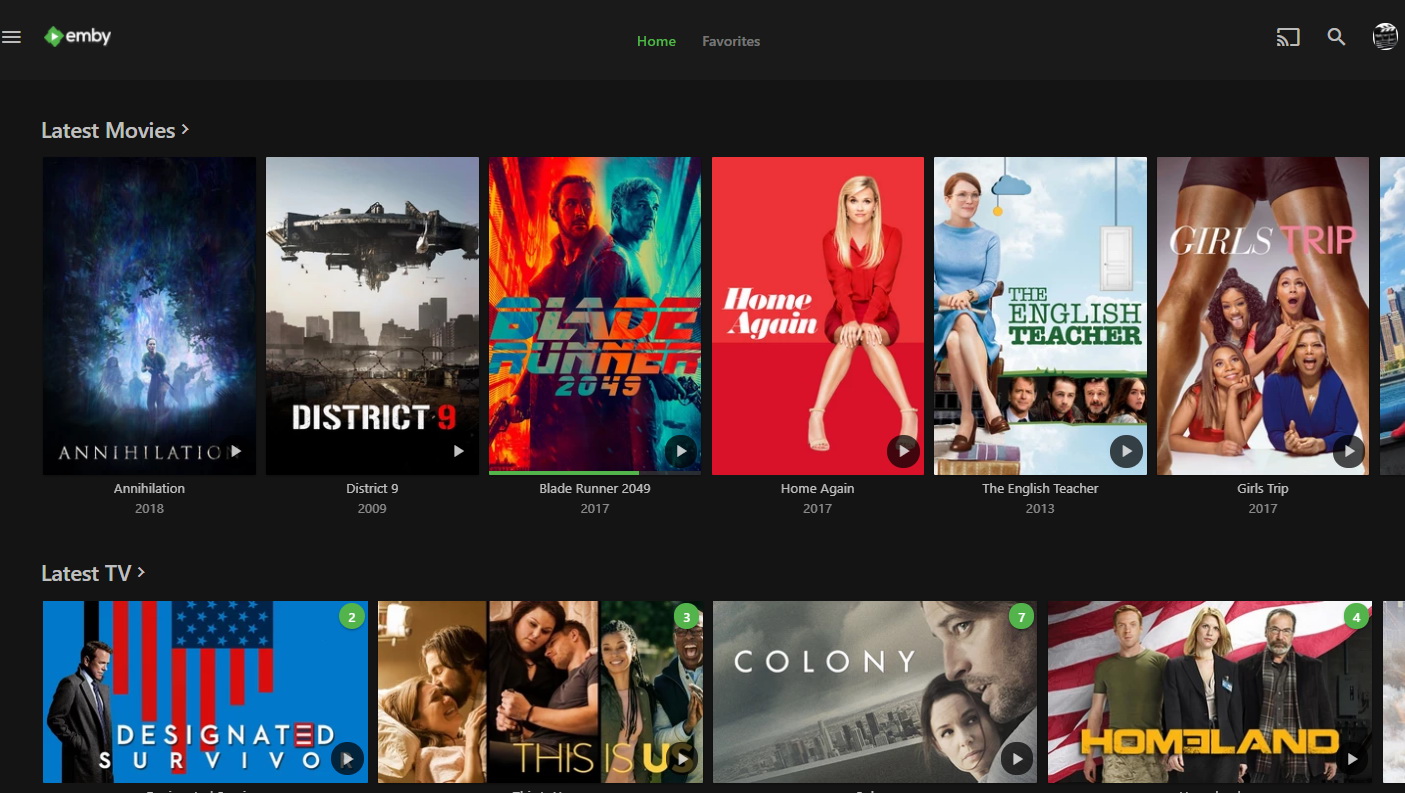
Task: Open the hamburger navigation menu
Action: pyautogui.click(x=12, y=38)
